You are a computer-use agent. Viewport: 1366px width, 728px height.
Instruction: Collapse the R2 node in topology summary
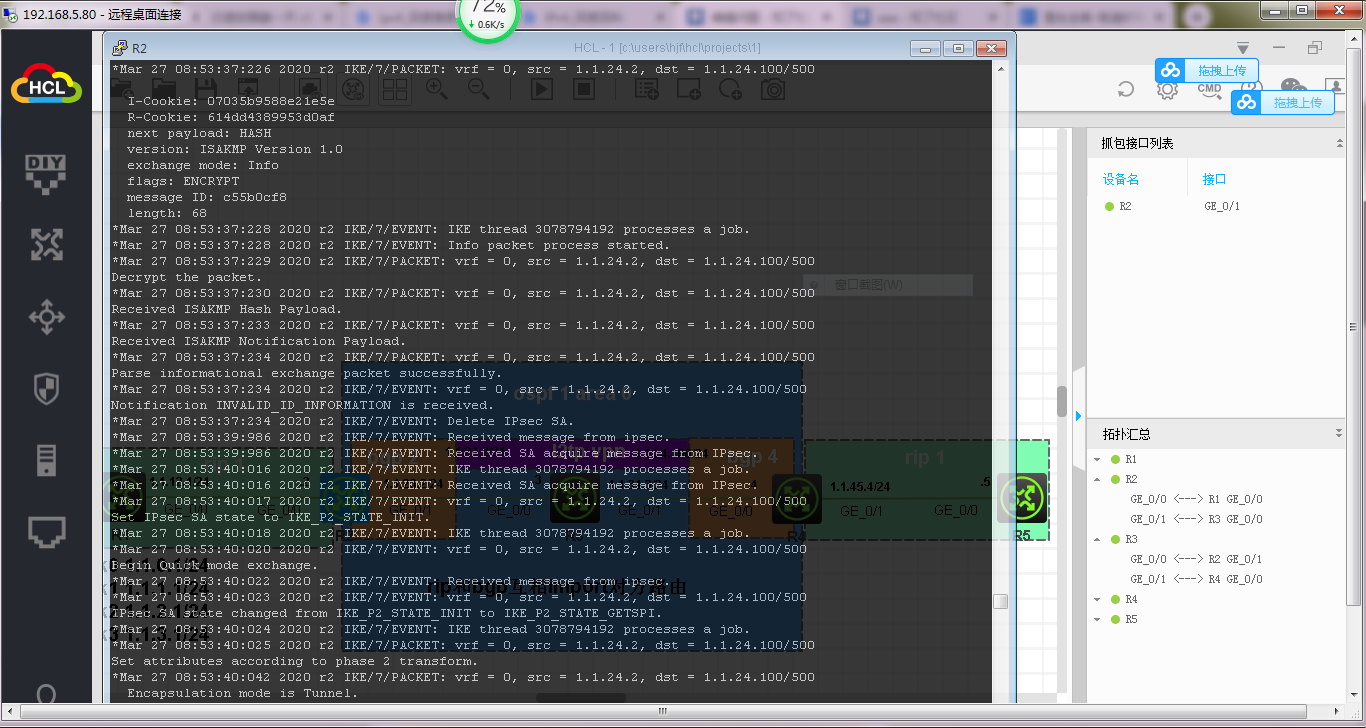coord(1098,479)
